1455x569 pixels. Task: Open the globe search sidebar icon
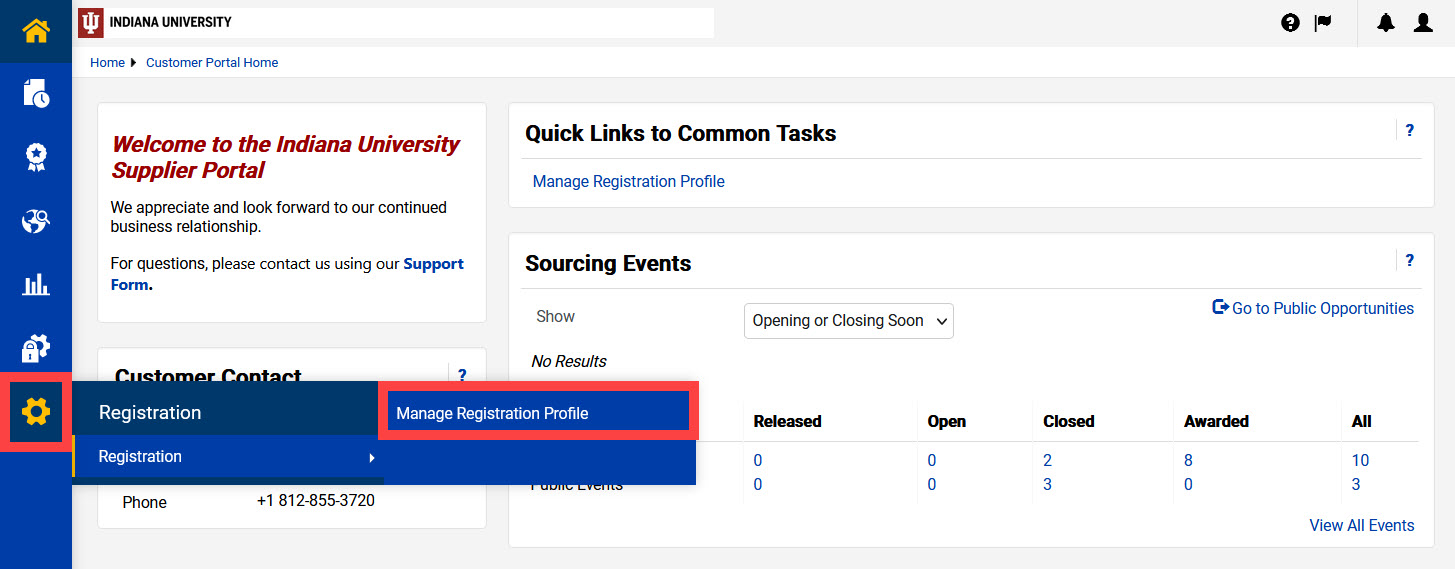click(36, 221)
